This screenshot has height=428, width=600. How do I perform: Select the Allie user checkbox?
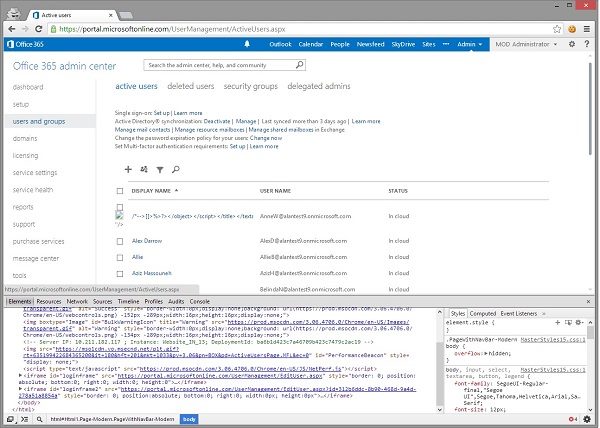[120, 257]
